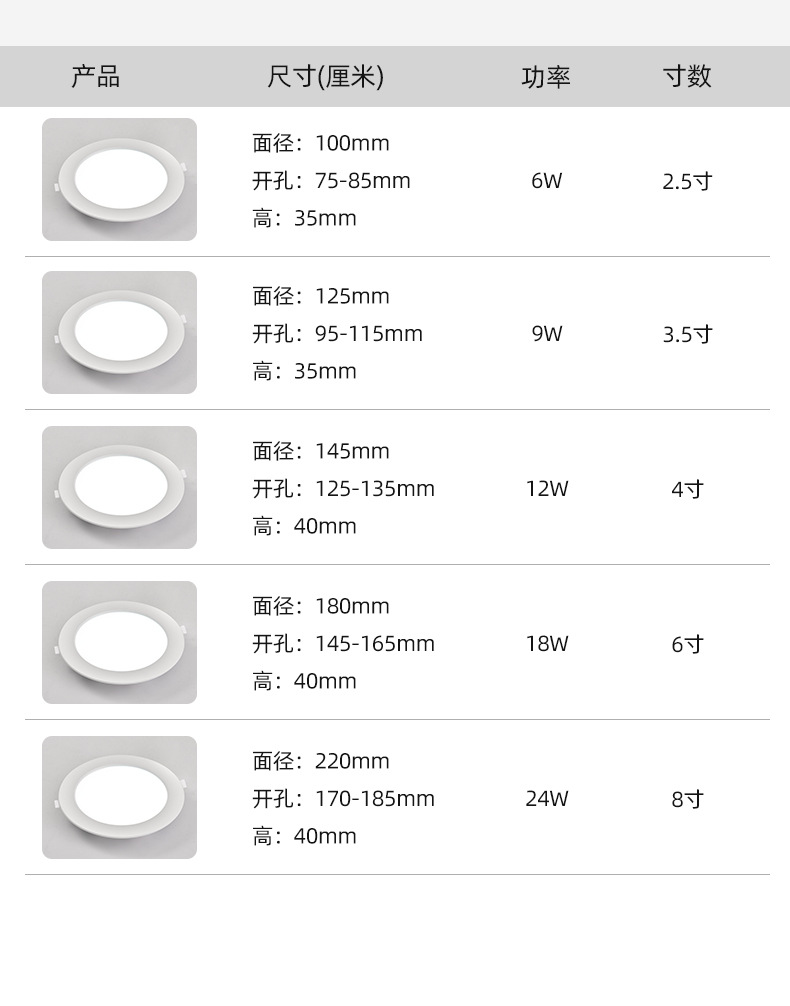Click the 6W power value
790x1006 pixels.
pyautogui.click(x=547, y=181)
